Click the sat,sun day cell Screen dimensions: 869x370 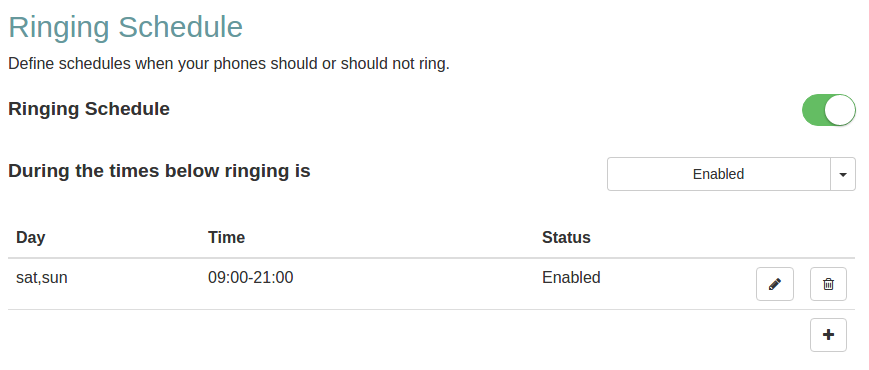click(x=42, y=277)
